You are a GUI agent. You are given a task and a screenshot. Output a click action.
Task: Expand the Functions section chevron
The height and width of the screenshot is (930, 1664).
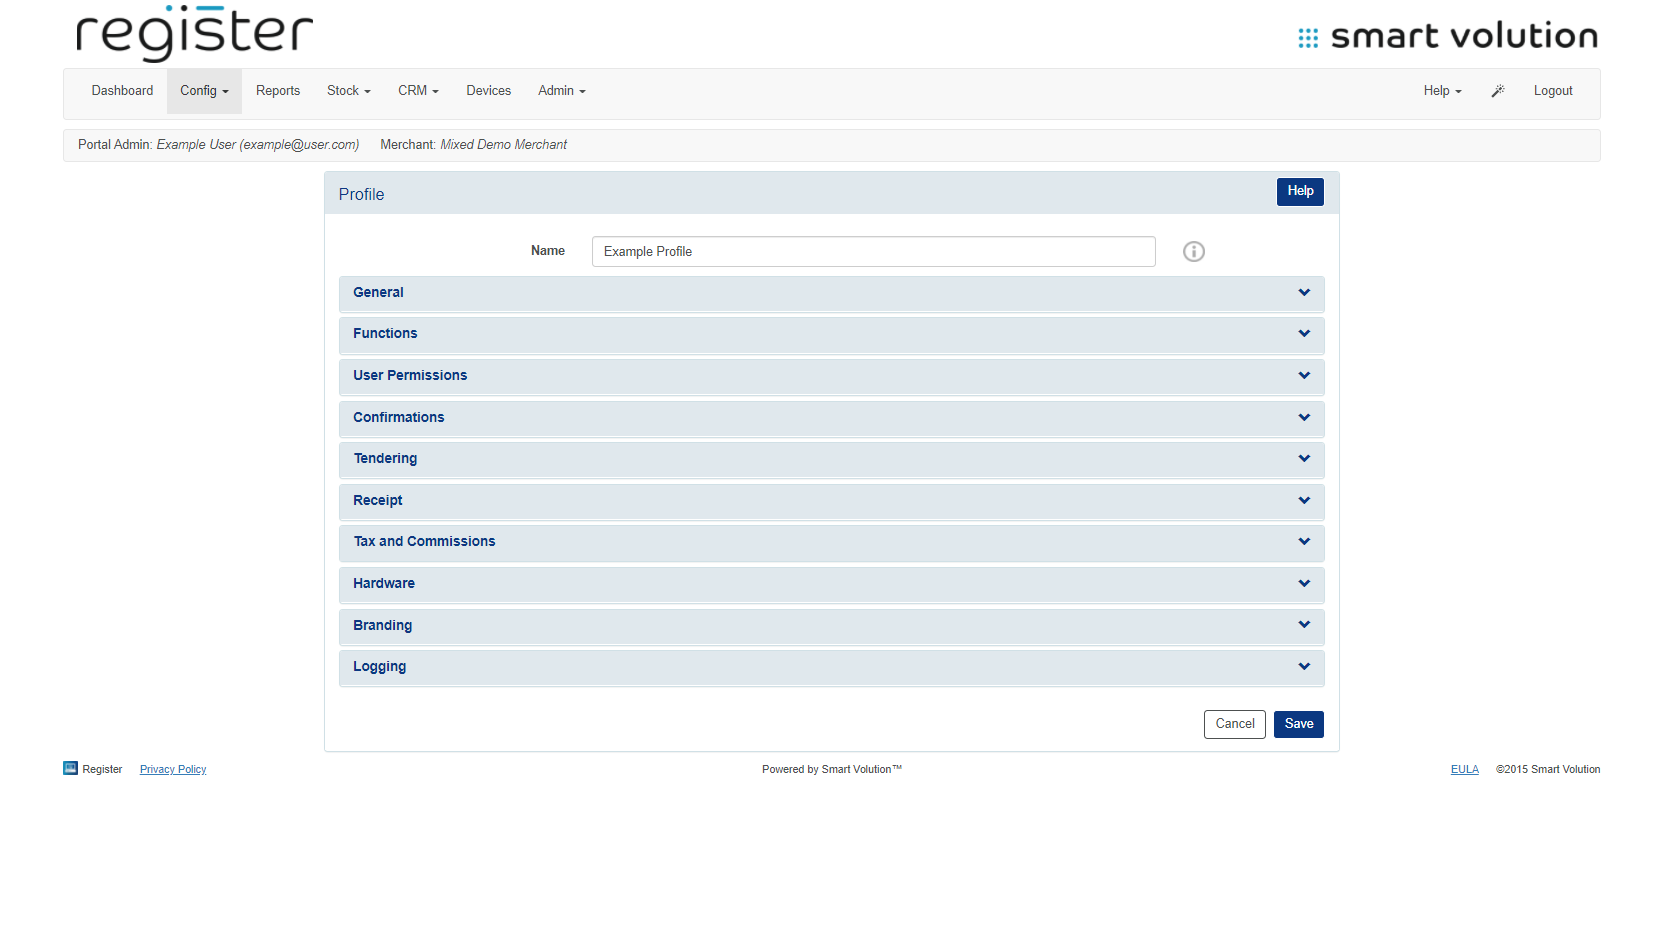coord(1304,334)
